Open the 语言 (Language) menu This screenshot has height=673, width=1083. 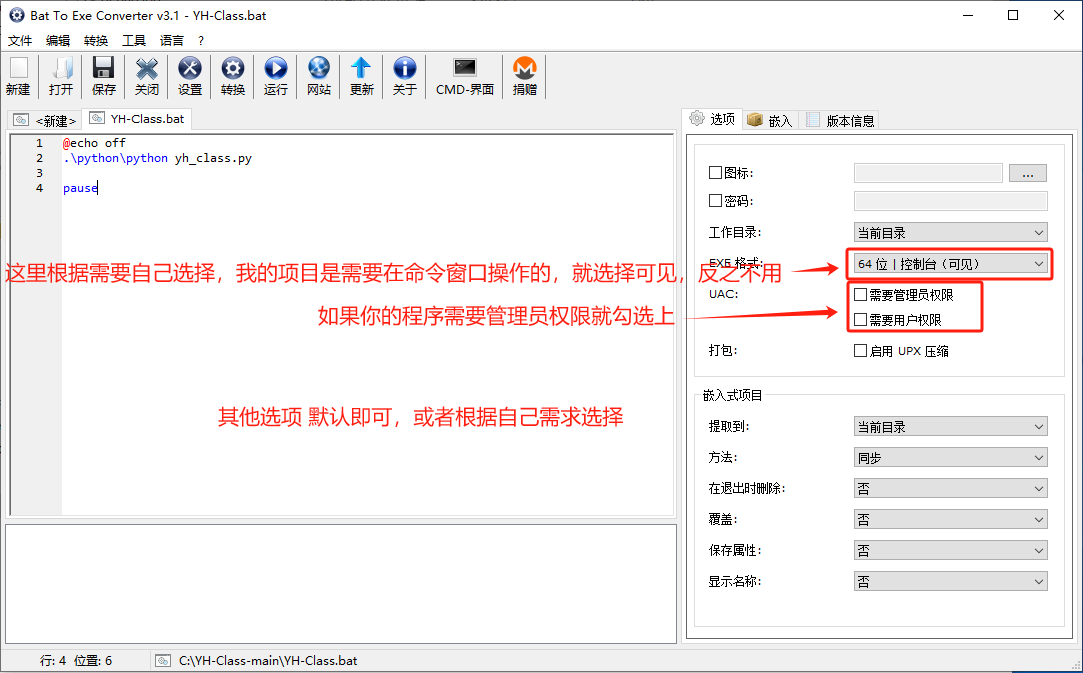tap(172, 41)
